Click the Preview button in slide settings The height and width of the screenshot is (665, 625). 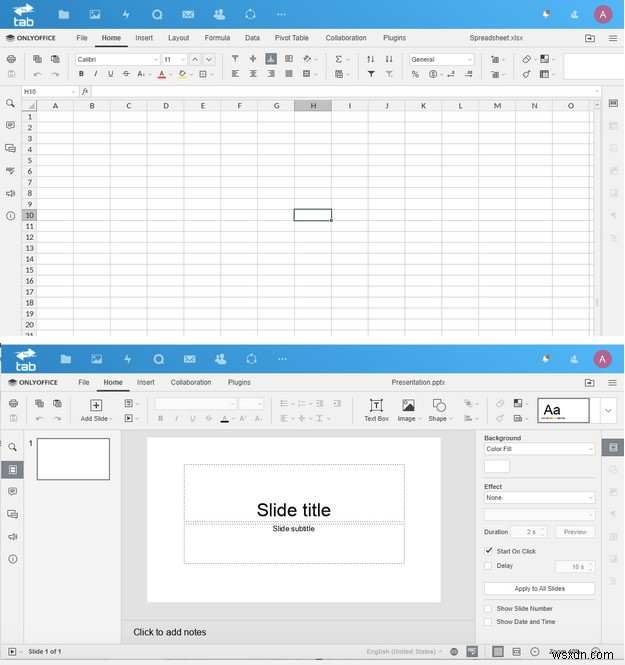[575, 532]
